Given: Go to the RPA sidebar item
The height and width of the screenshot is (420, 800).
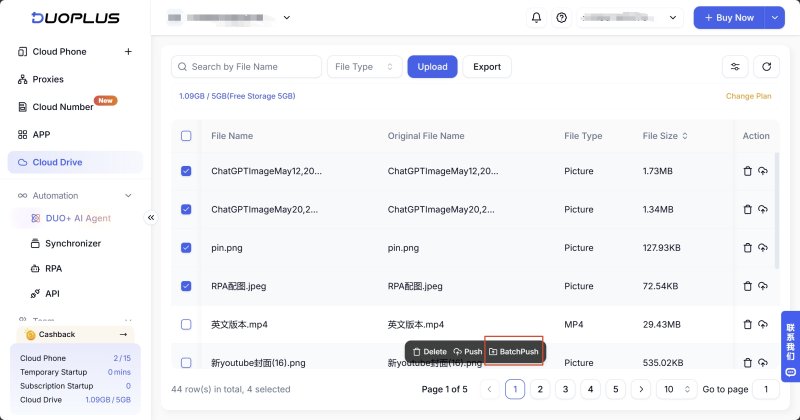Looking at the screenshot, I should (x=54, y=268).
